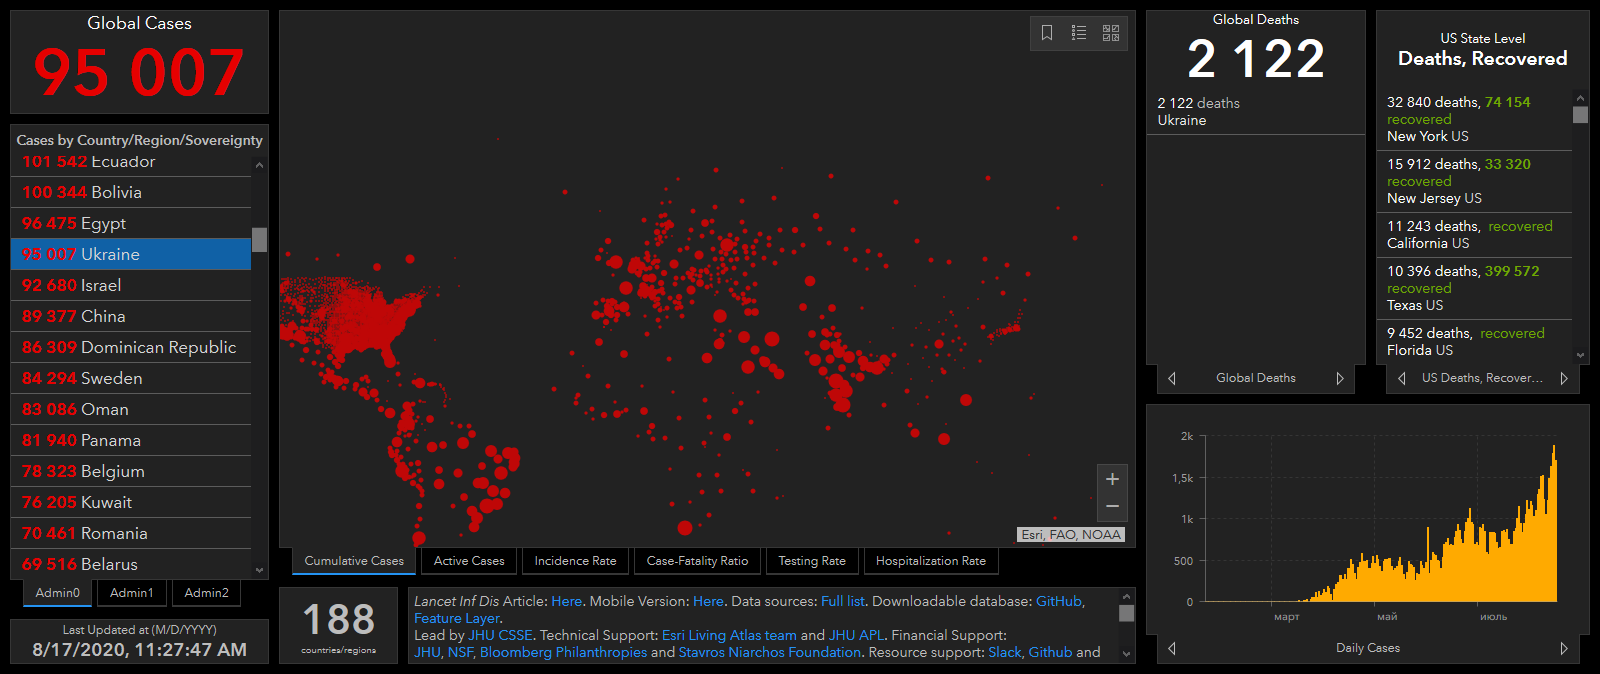
Task: Open the map legend list icon
Action: [x=1079, y=33]
